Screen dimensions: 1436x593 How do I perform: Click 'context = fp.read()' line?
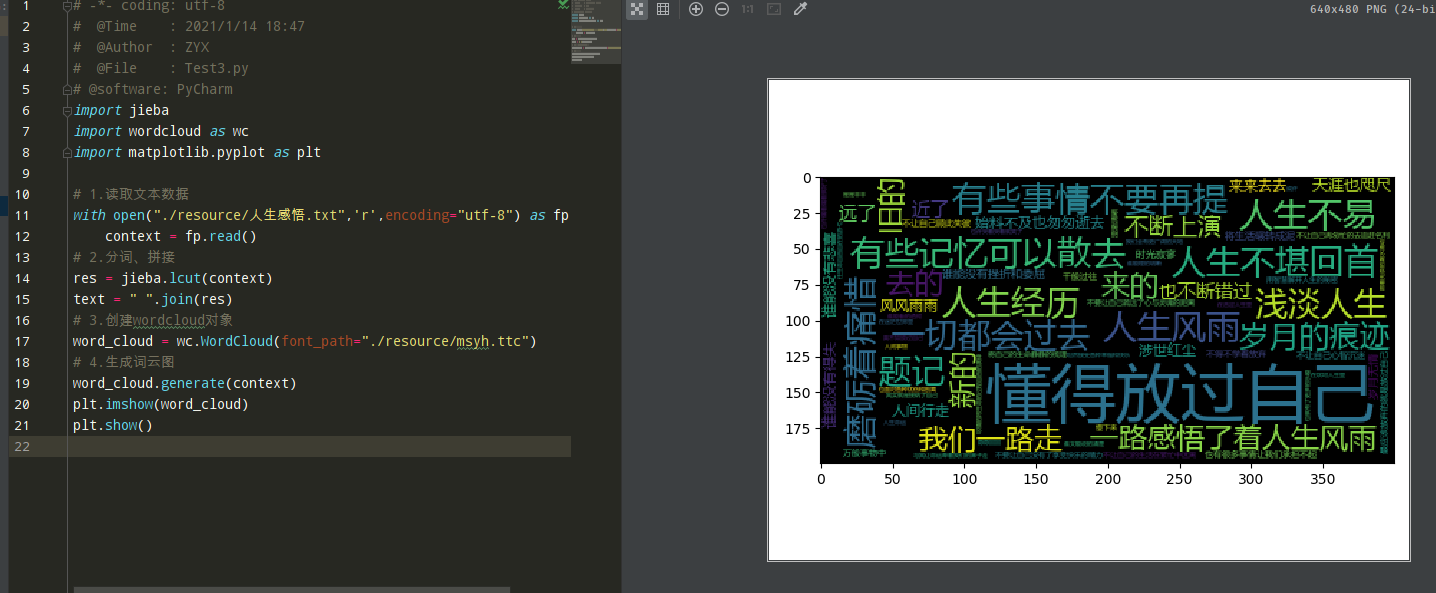pyautogui.click(x=181, y=236)
